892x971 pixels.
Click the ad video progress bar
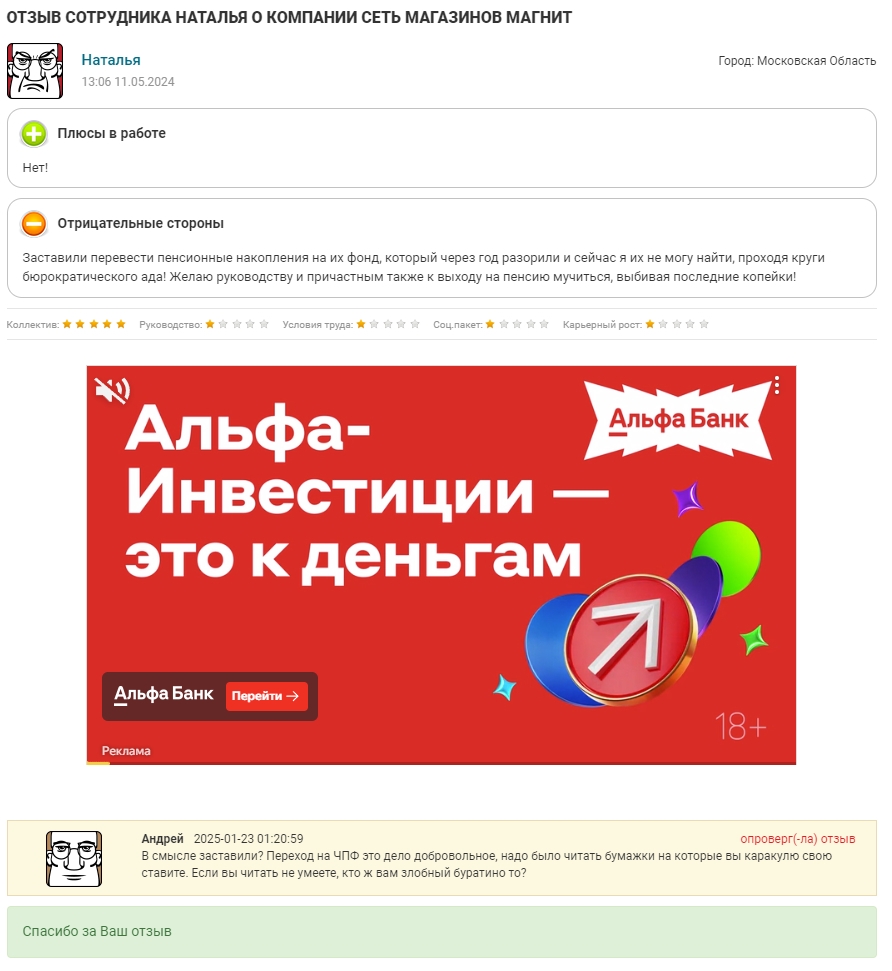[x=441, y=763]
